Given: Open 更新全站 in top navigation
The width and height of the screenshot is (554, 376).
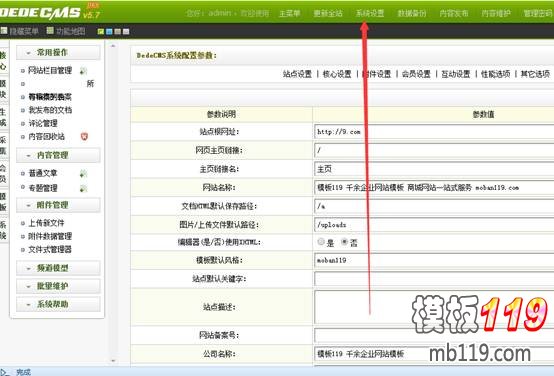Looking at the screenshot, I should [328, 13].
